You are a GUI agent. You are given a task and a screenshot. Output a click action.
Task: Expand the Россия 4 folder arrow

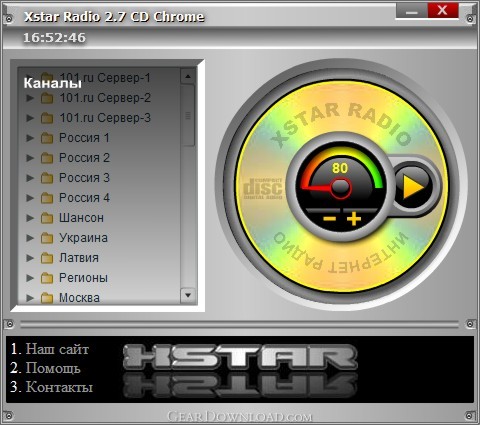30,198
